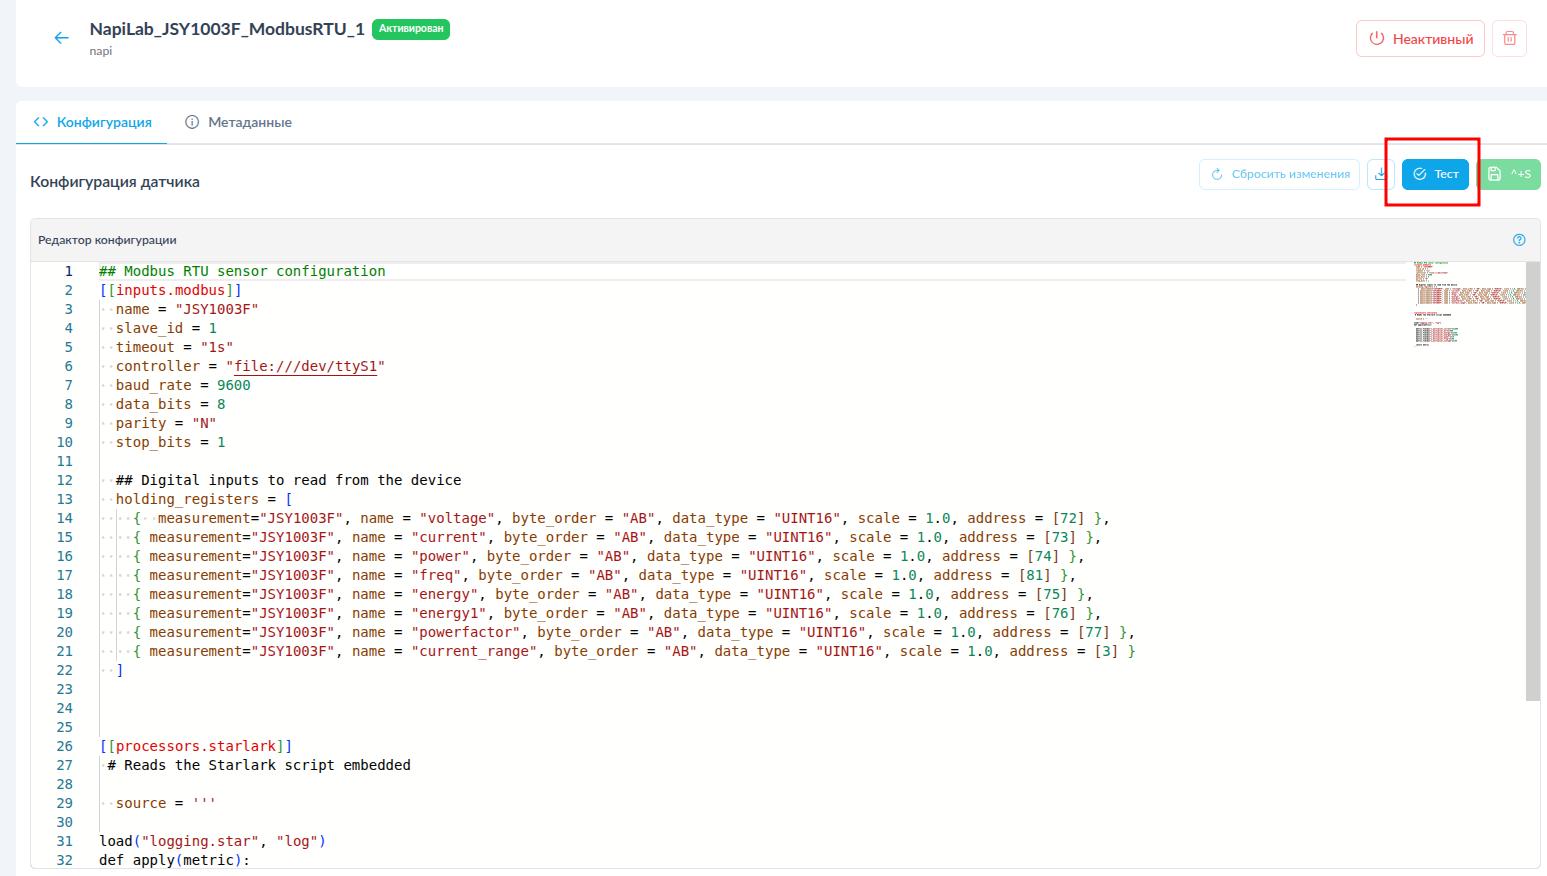Click the [[processors.starlark]] section header line
The height and width of the screenshot is (876, 1547).
pos(196,746)
